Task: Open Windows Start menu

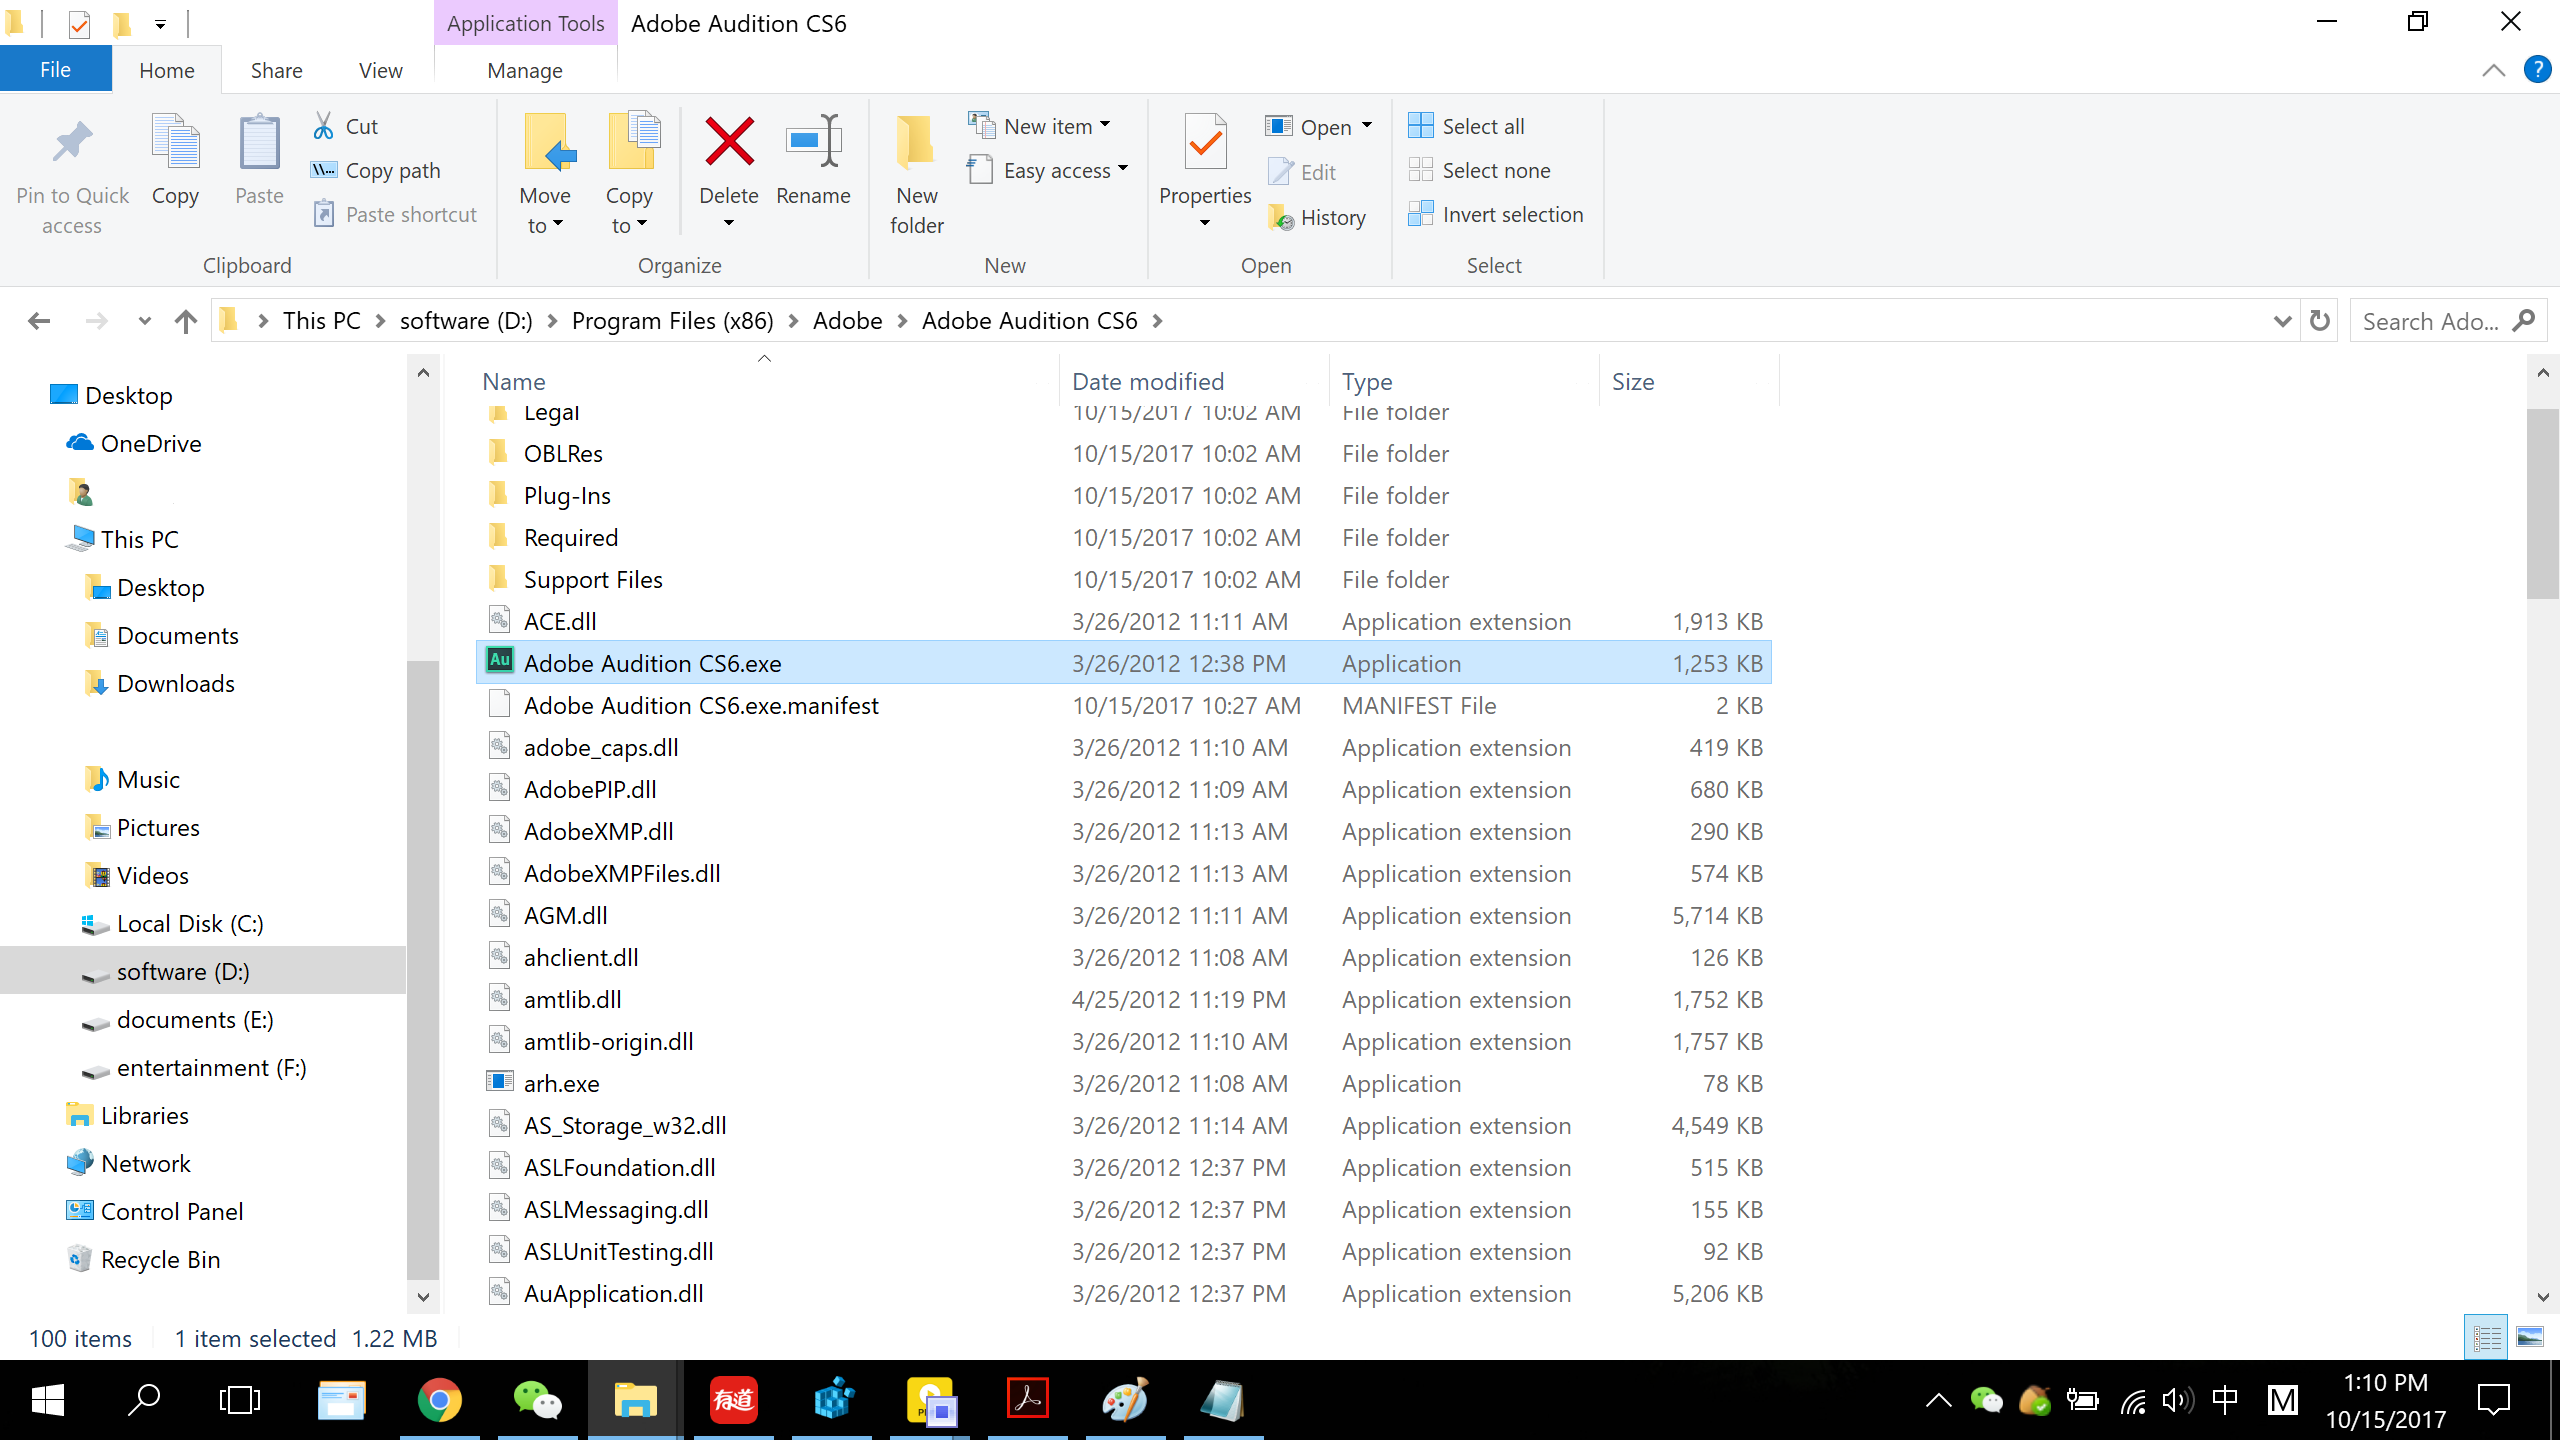Action: (48, 1400)
